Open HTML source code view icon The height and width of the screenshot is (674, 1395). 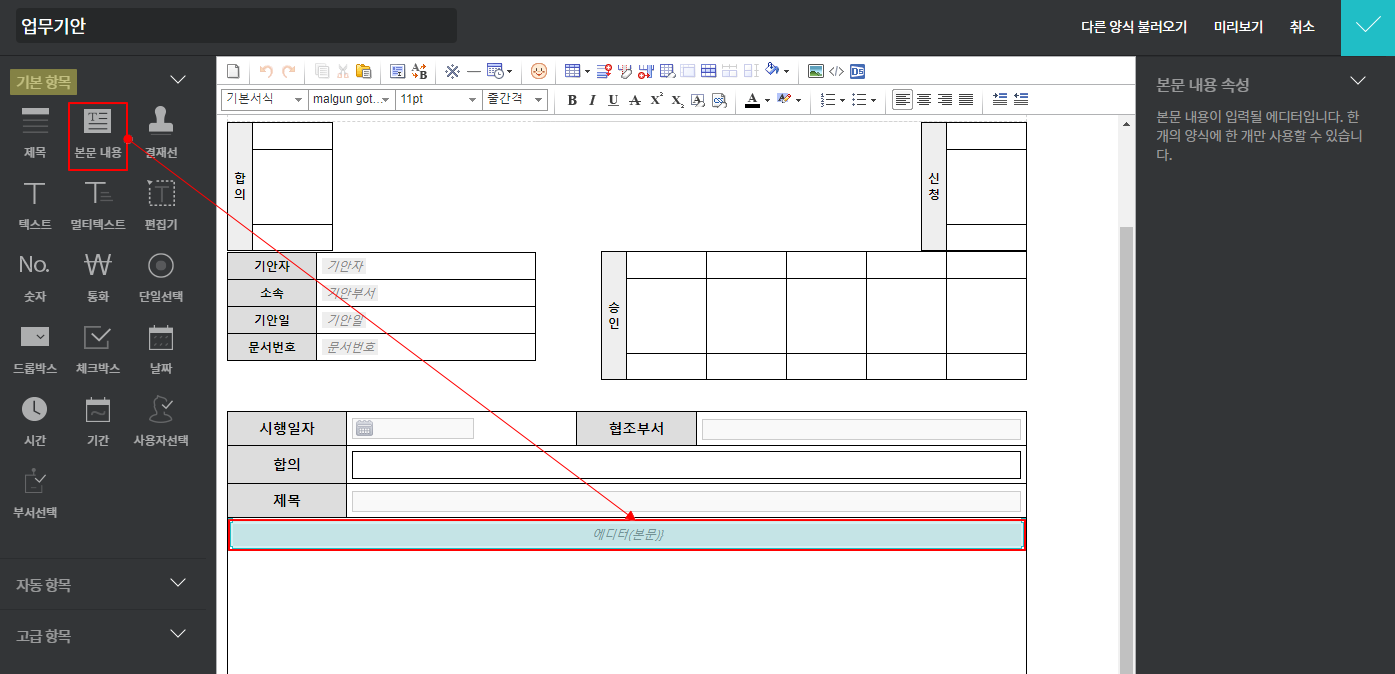tap(836, 71)
